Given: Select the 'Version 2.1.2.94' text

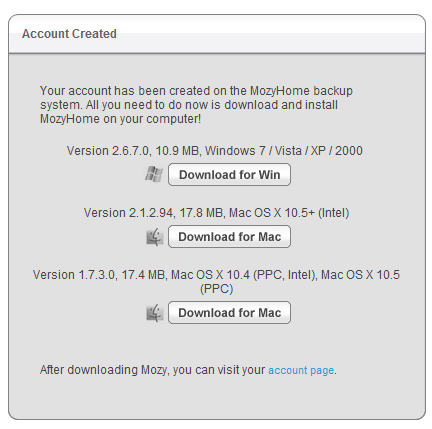Looking at the screenshot, I should pyautogui.click(x=129, y=213).
